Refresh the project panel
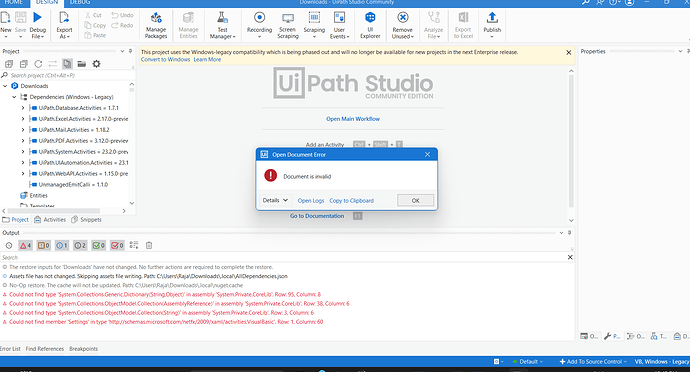The height and width of the screenshot is (372, 690). 38,64
